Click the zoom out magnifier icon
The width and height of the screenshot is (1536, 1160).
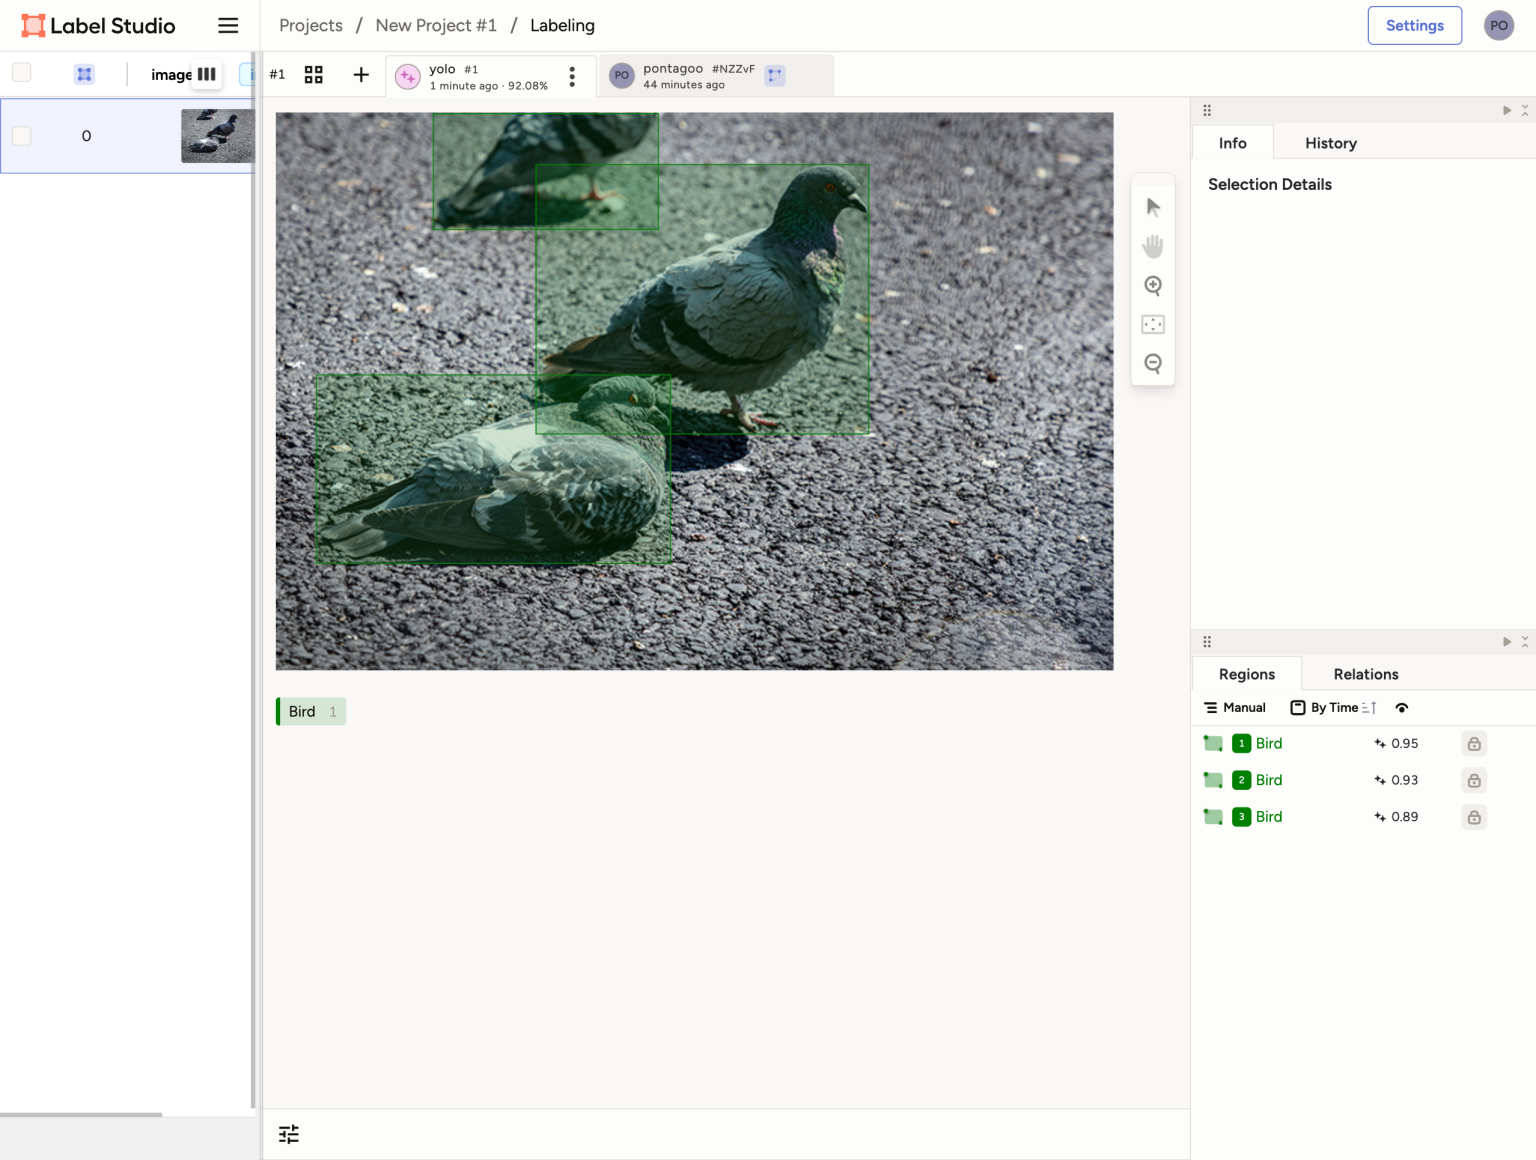[1153, 363]
